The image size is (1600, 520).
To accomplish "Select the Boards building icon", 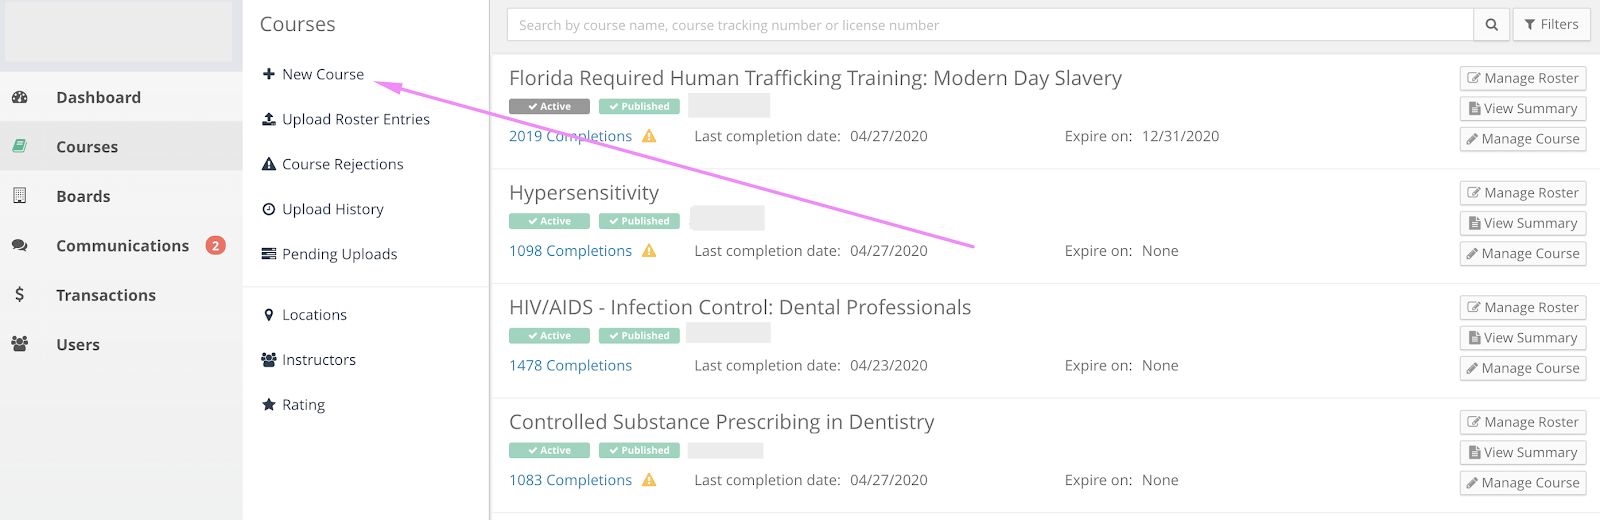I will 19,196.
